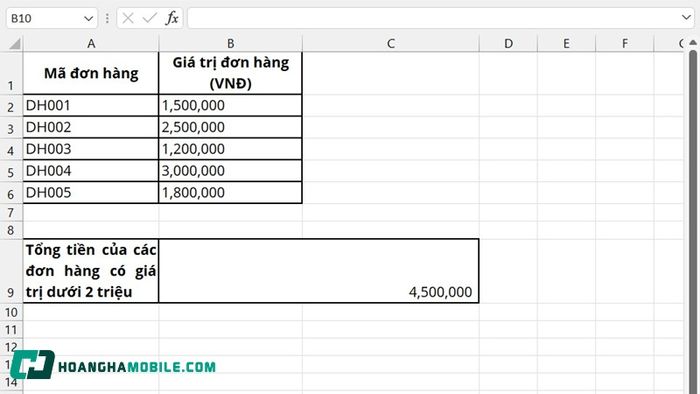Image resolution: width=700 pixels, height=394 pixels.
Task: Click the scroll-up arrow of vertical scrollbar
Action: 693,42
